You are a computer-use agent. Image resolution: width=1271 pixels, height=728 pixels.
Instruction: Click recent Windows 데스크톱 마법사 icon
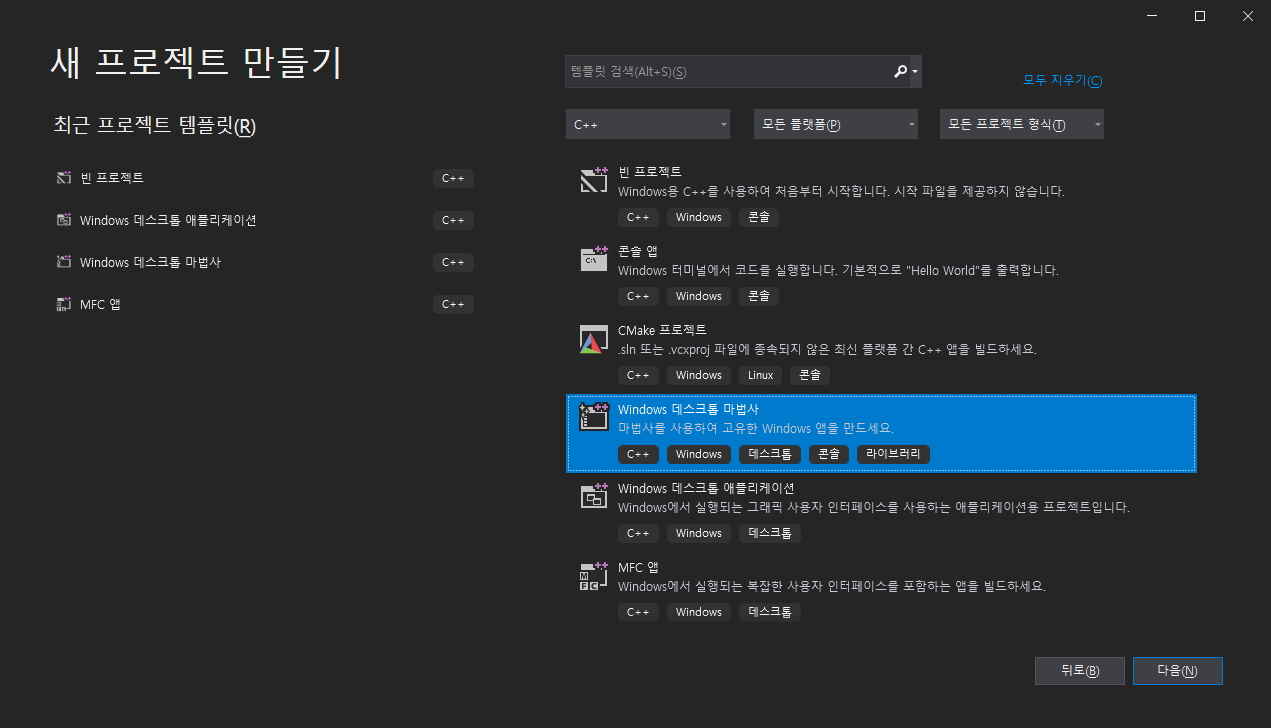[64, 262]
